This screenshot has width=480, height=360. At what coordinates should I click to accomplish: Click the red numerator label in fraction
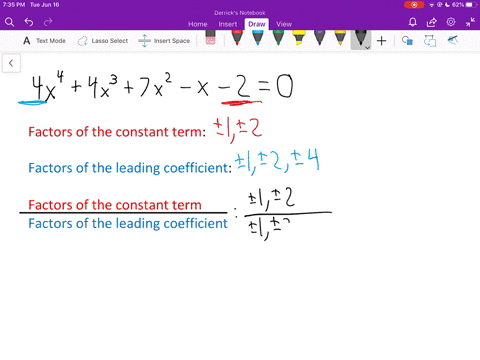point(115,205)
